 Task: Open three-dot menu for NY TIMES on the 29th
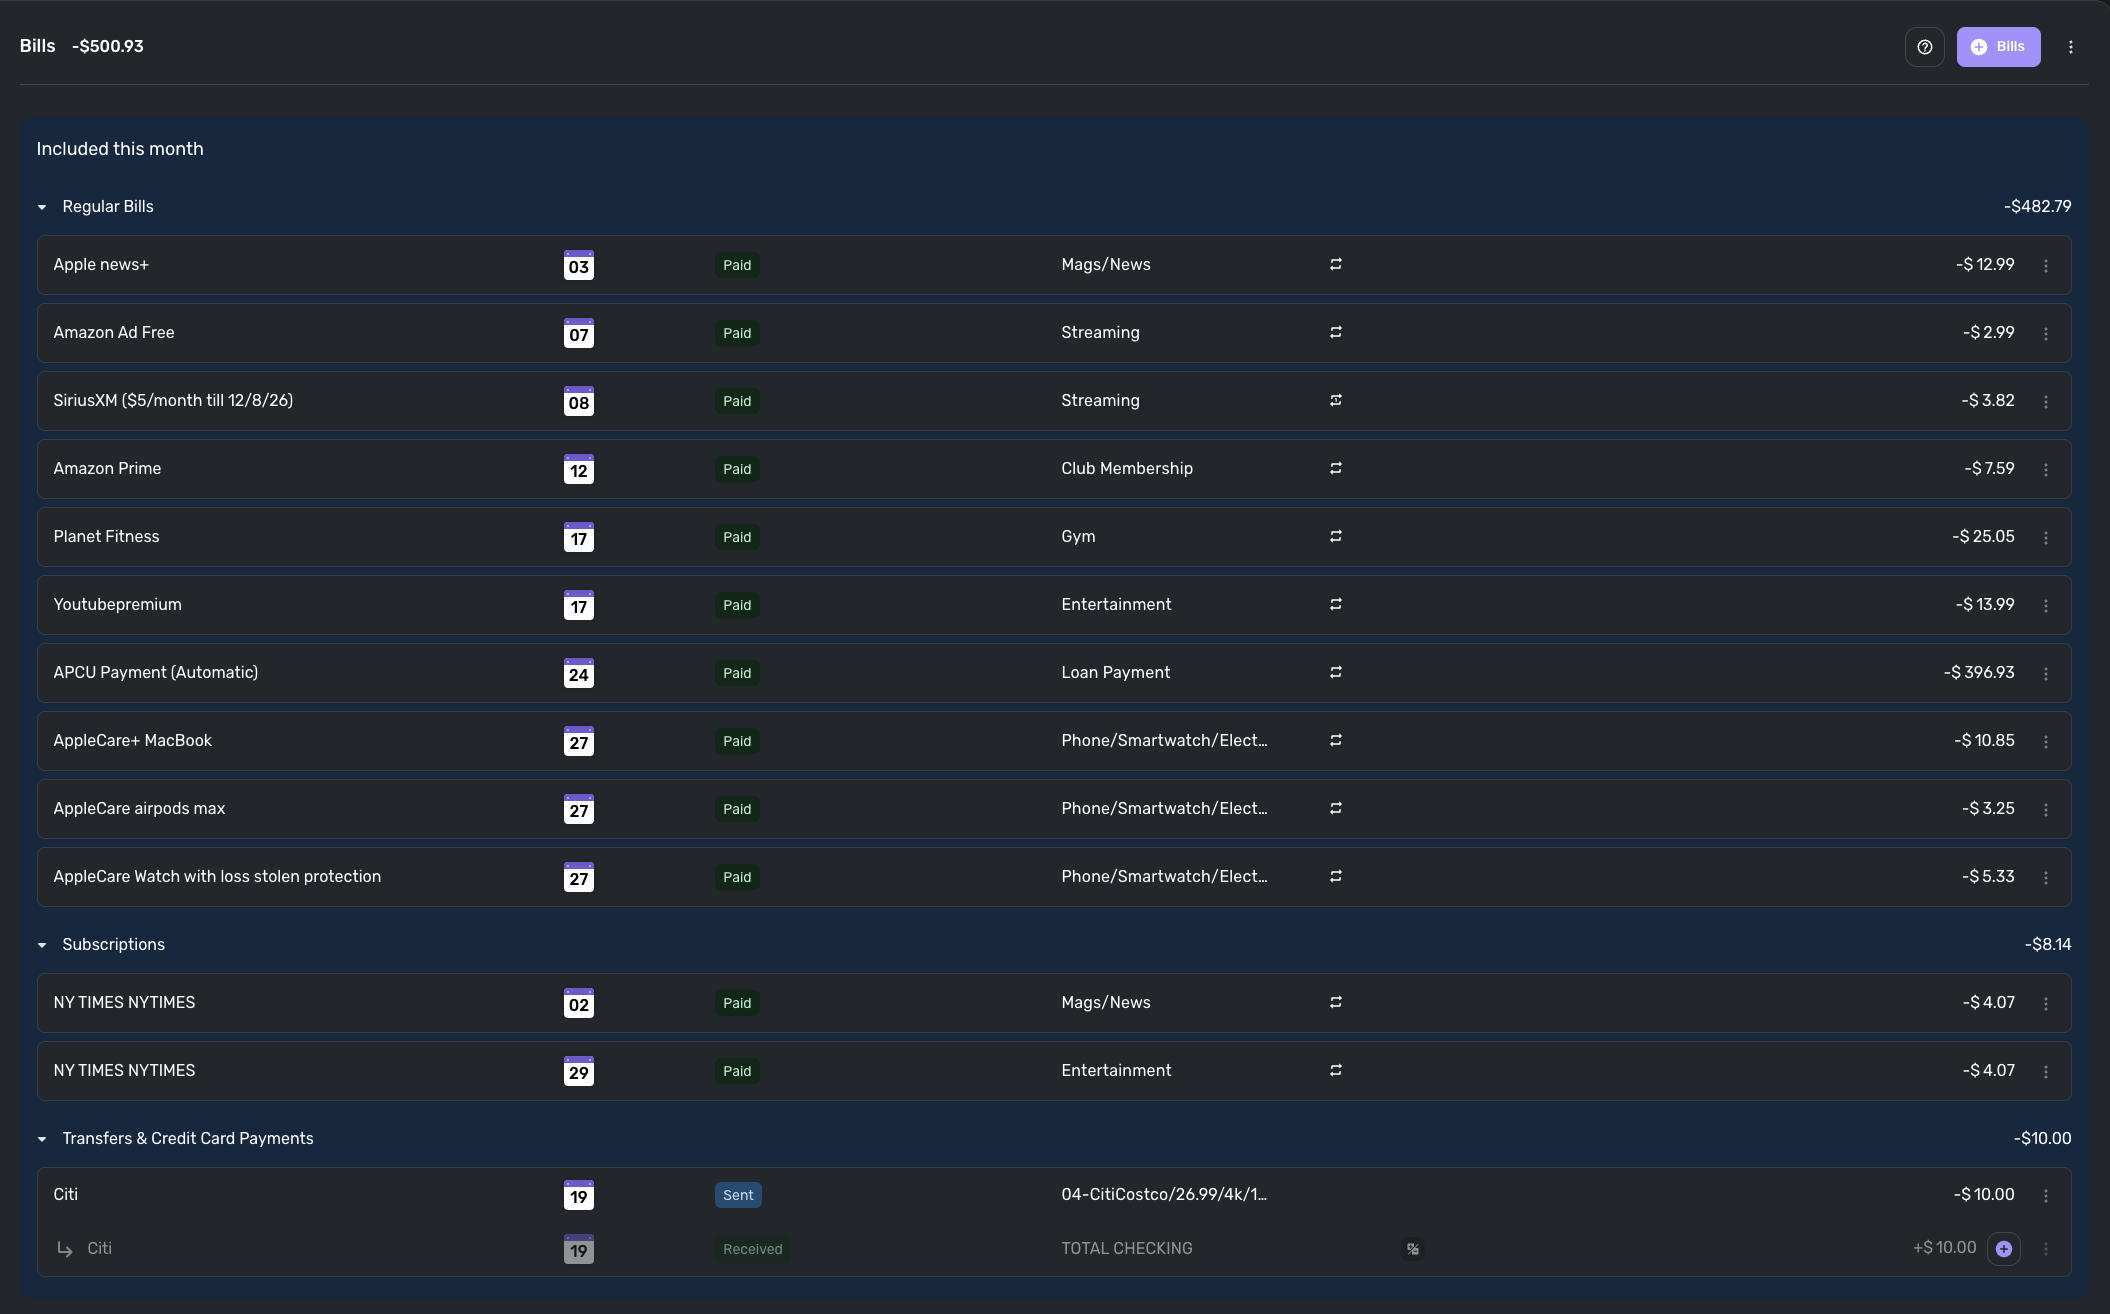[2046, 1072]
